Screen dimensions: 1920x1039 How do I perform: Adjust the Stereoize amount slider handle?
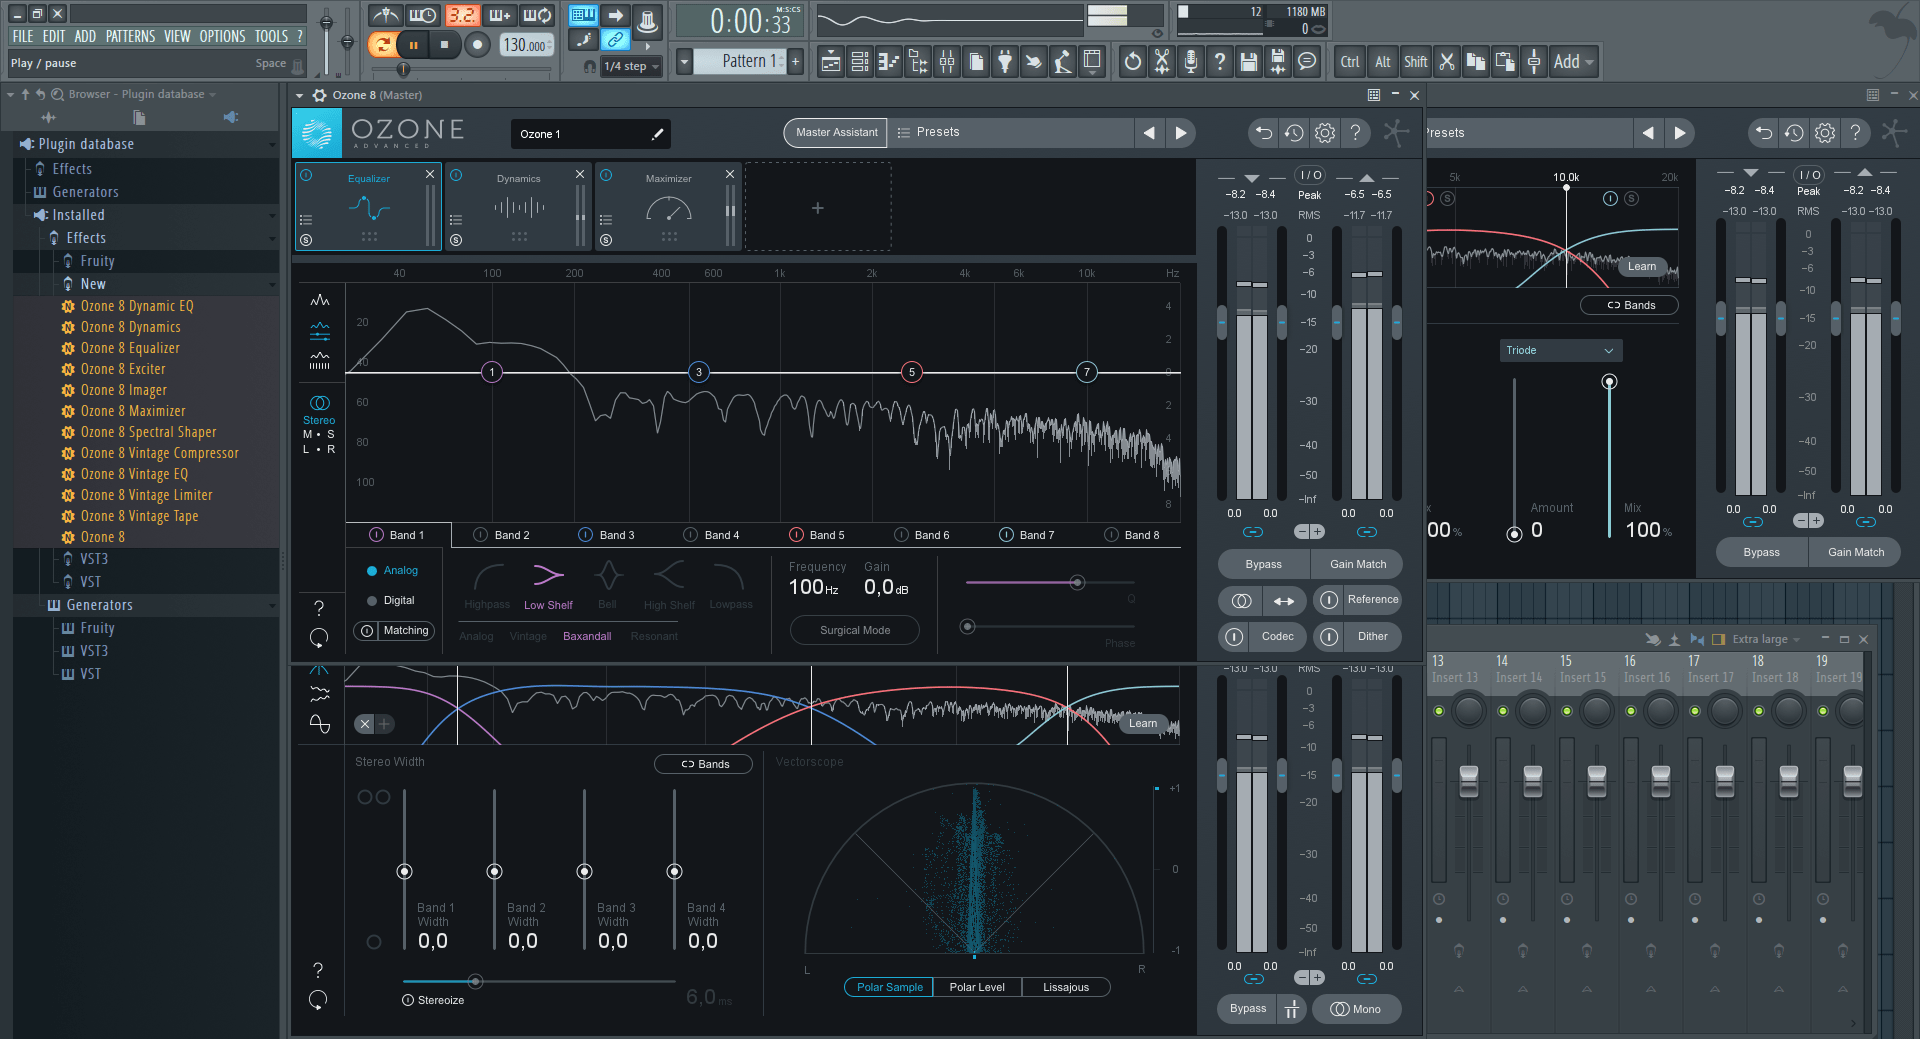click(x=475, y=981)
